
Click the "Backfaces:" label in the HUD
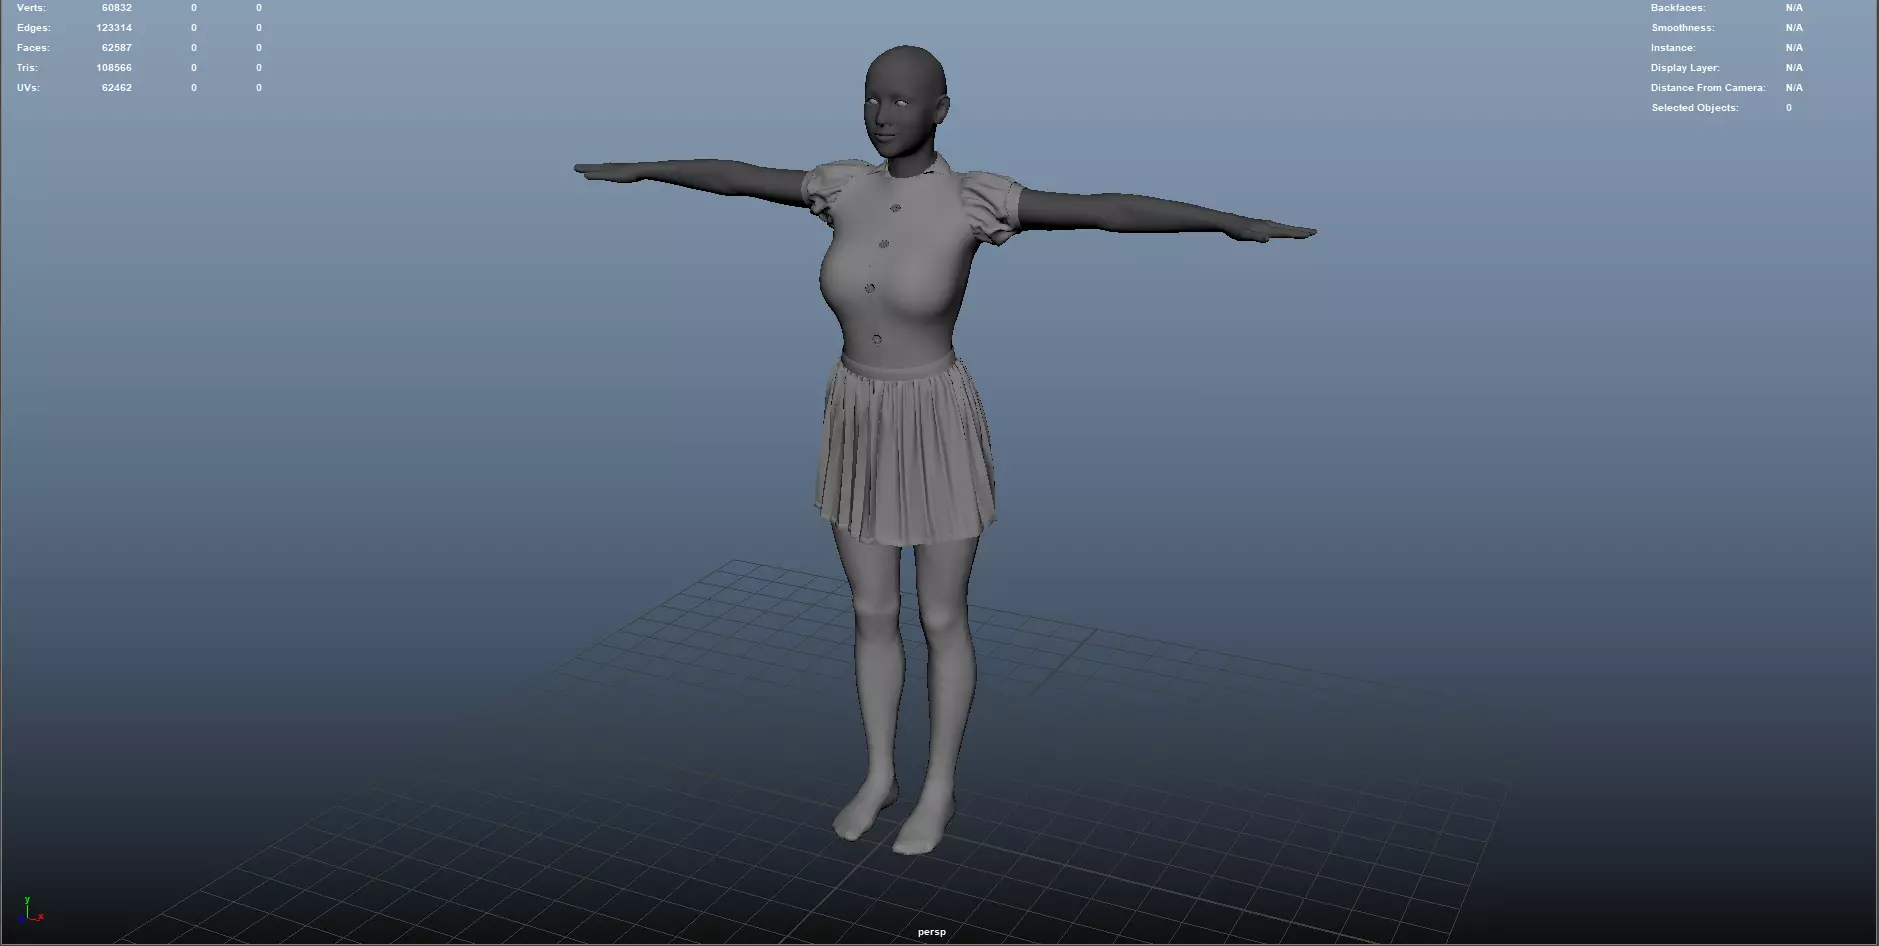point(1678,8)
